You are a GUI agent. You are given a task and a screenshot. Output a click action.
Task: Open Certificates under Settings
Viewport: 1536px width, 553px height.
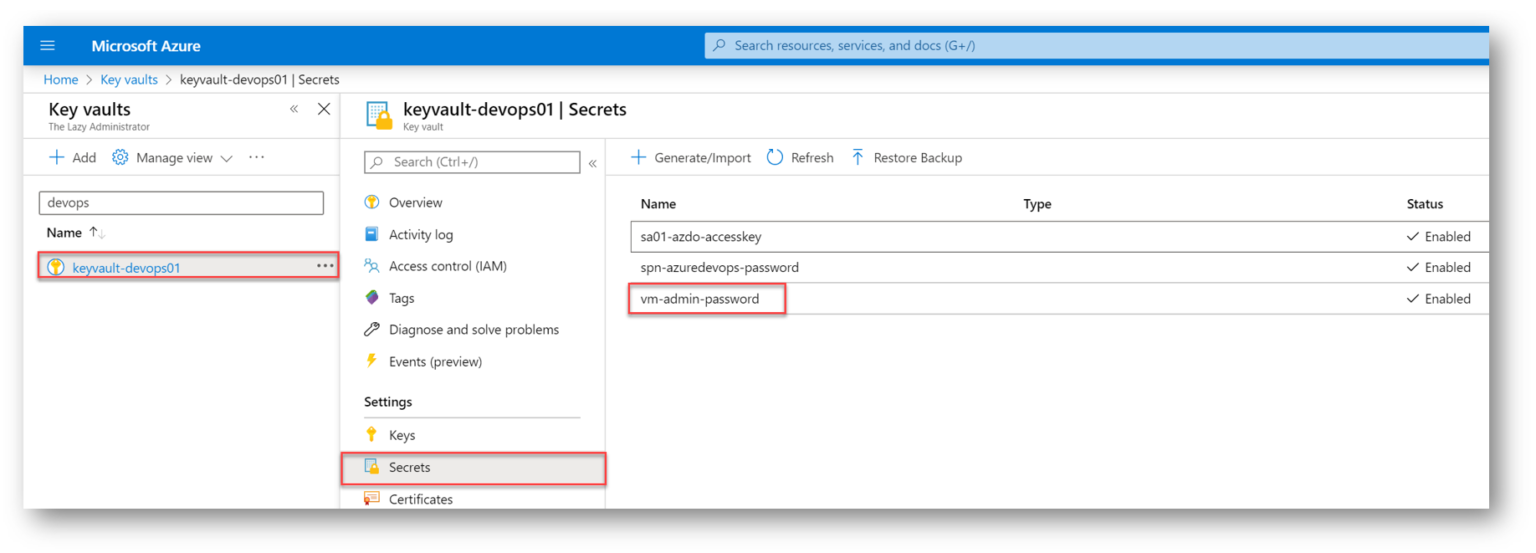[x=421, y=499]
